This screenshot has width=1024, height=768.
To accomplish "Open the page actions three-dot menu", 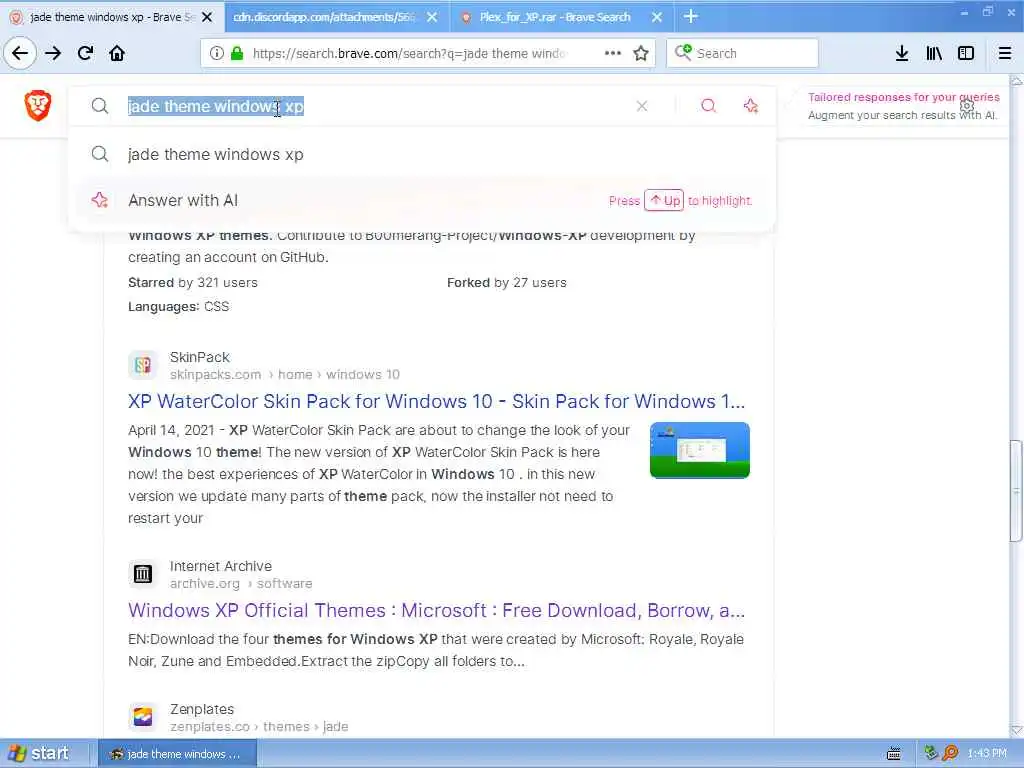I will pyautogui.click(x=613, y=53).
